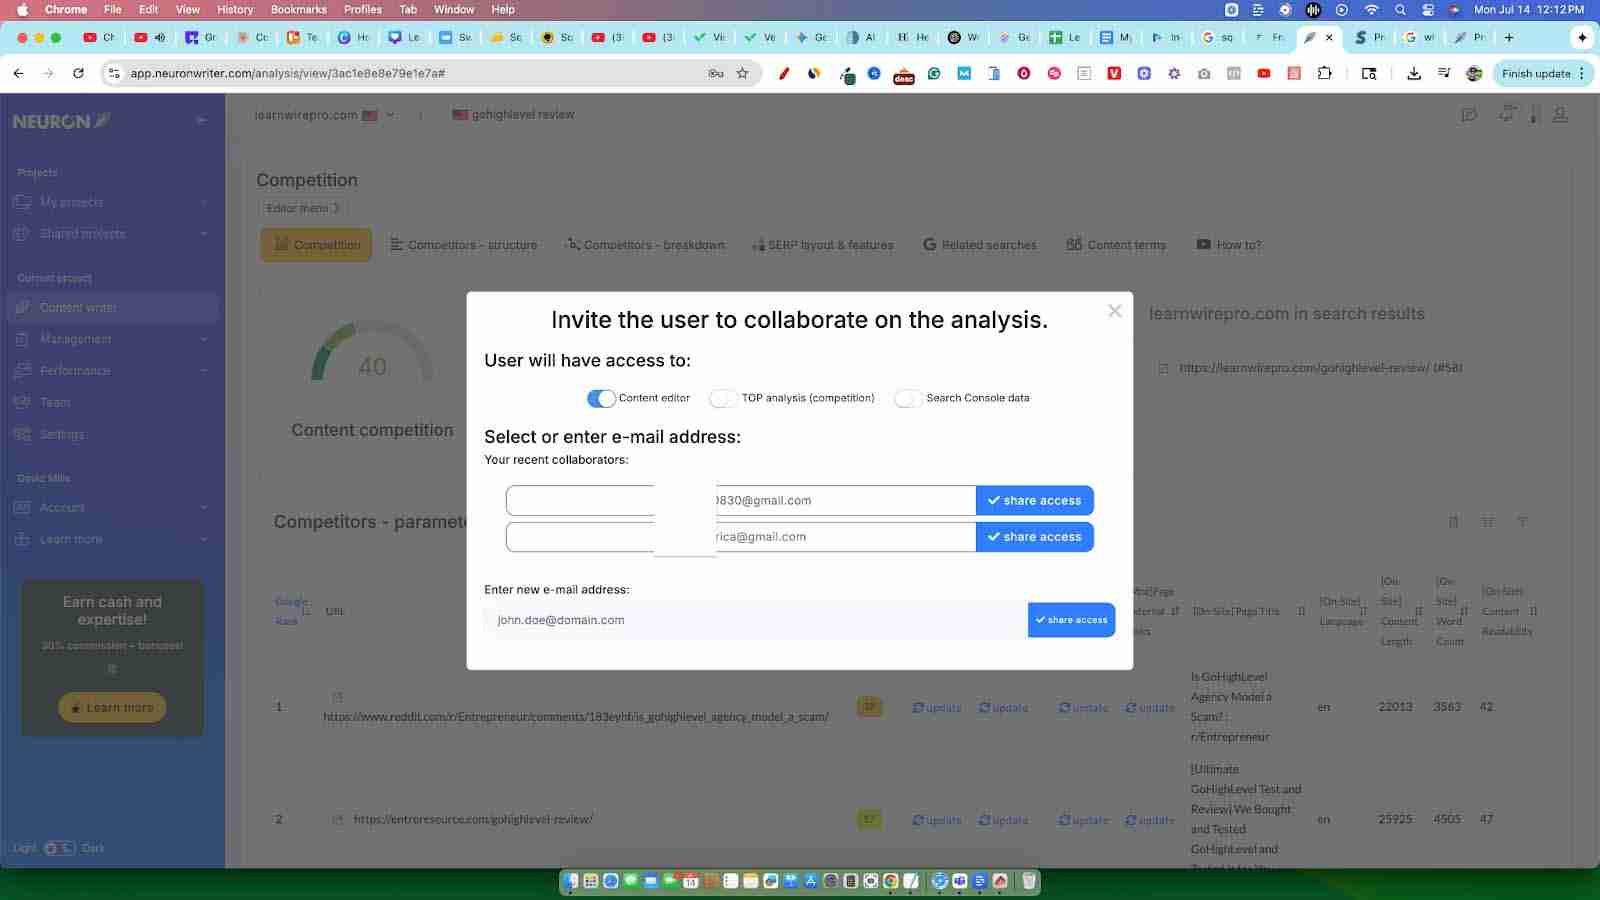Click the bookmark star in the address bar
1600x900 pixels.
click(741, 73)
